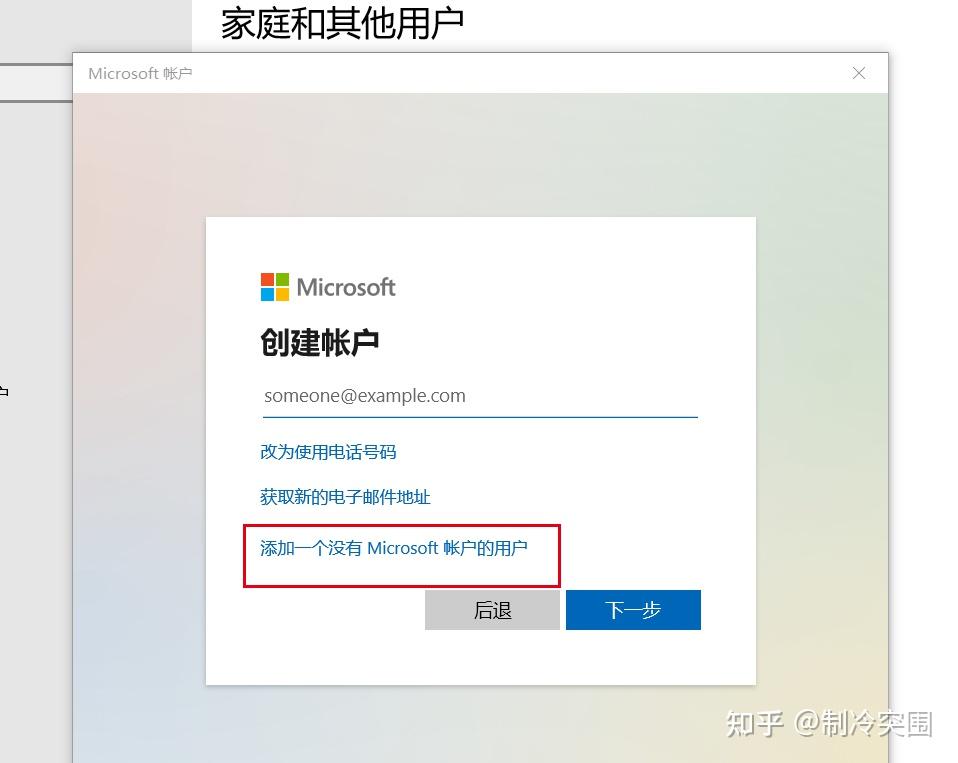958x763 pixels.
Task: Focus the someone@example.com email field
Action: [480, 396]
